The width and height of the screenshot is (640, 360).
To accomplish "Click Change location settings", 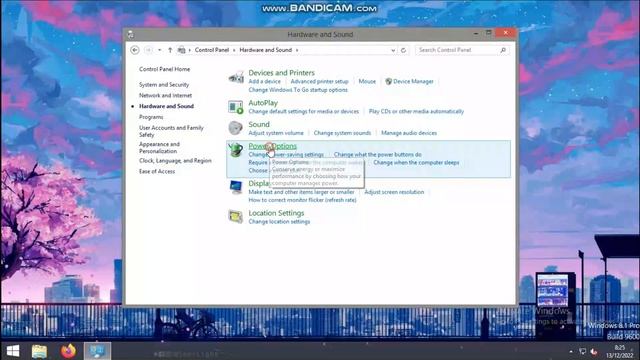I will pos(279,222).
